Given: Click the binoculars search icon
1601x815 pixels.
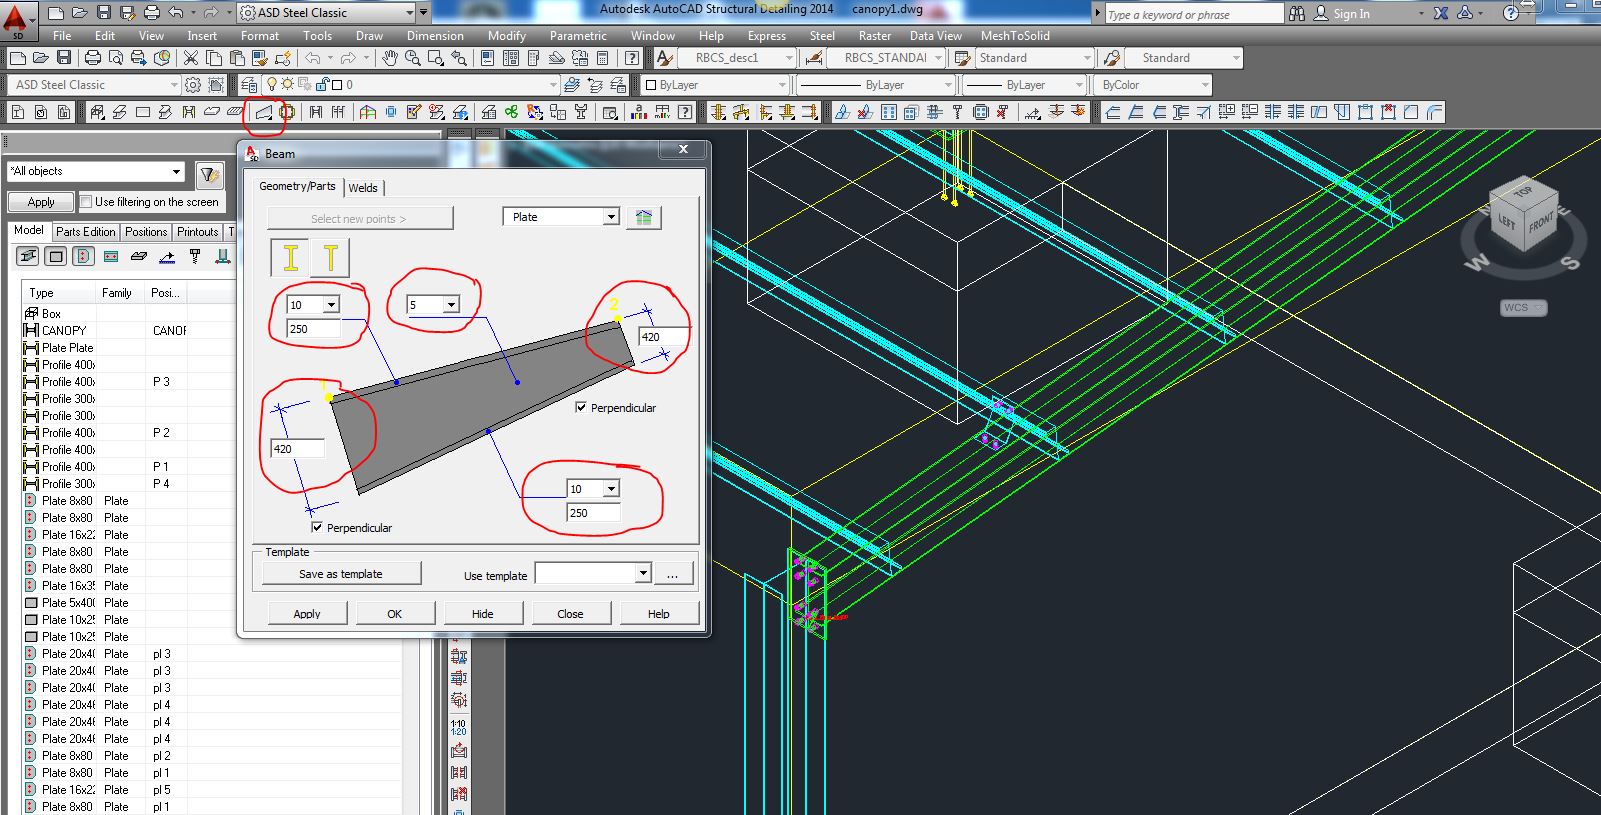Looking at the screenshot, I should click(x=1297, y=13).
